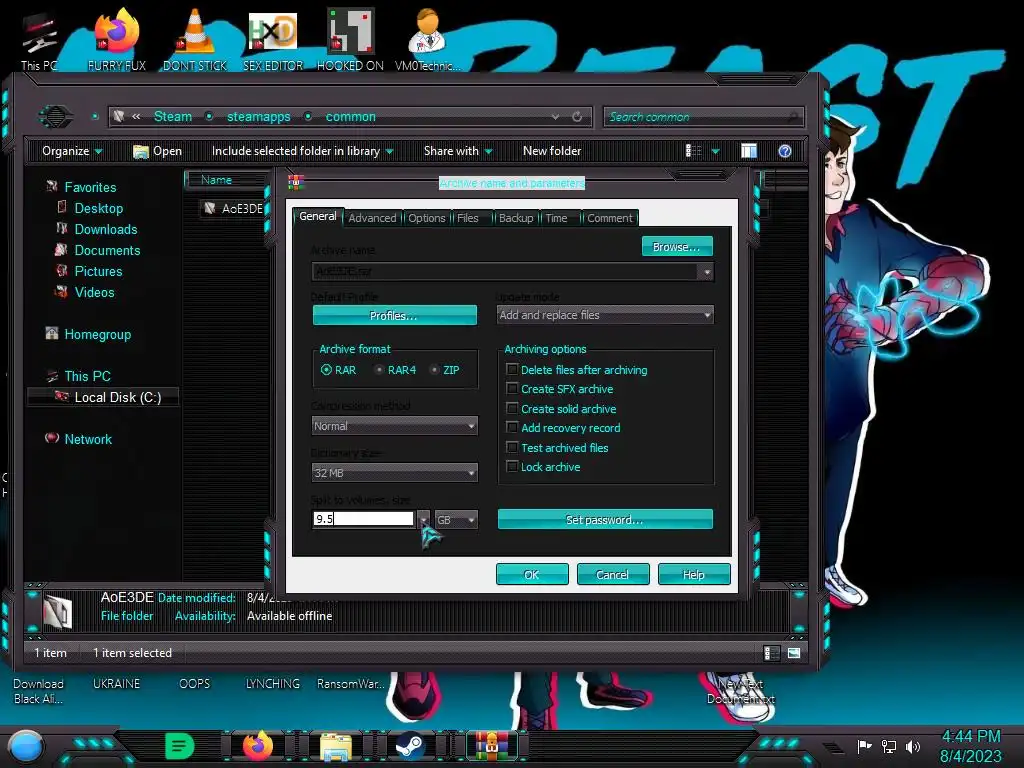Open WinRAR from the taskbar
Screen dimensions: 1024x768
(492, 746)
